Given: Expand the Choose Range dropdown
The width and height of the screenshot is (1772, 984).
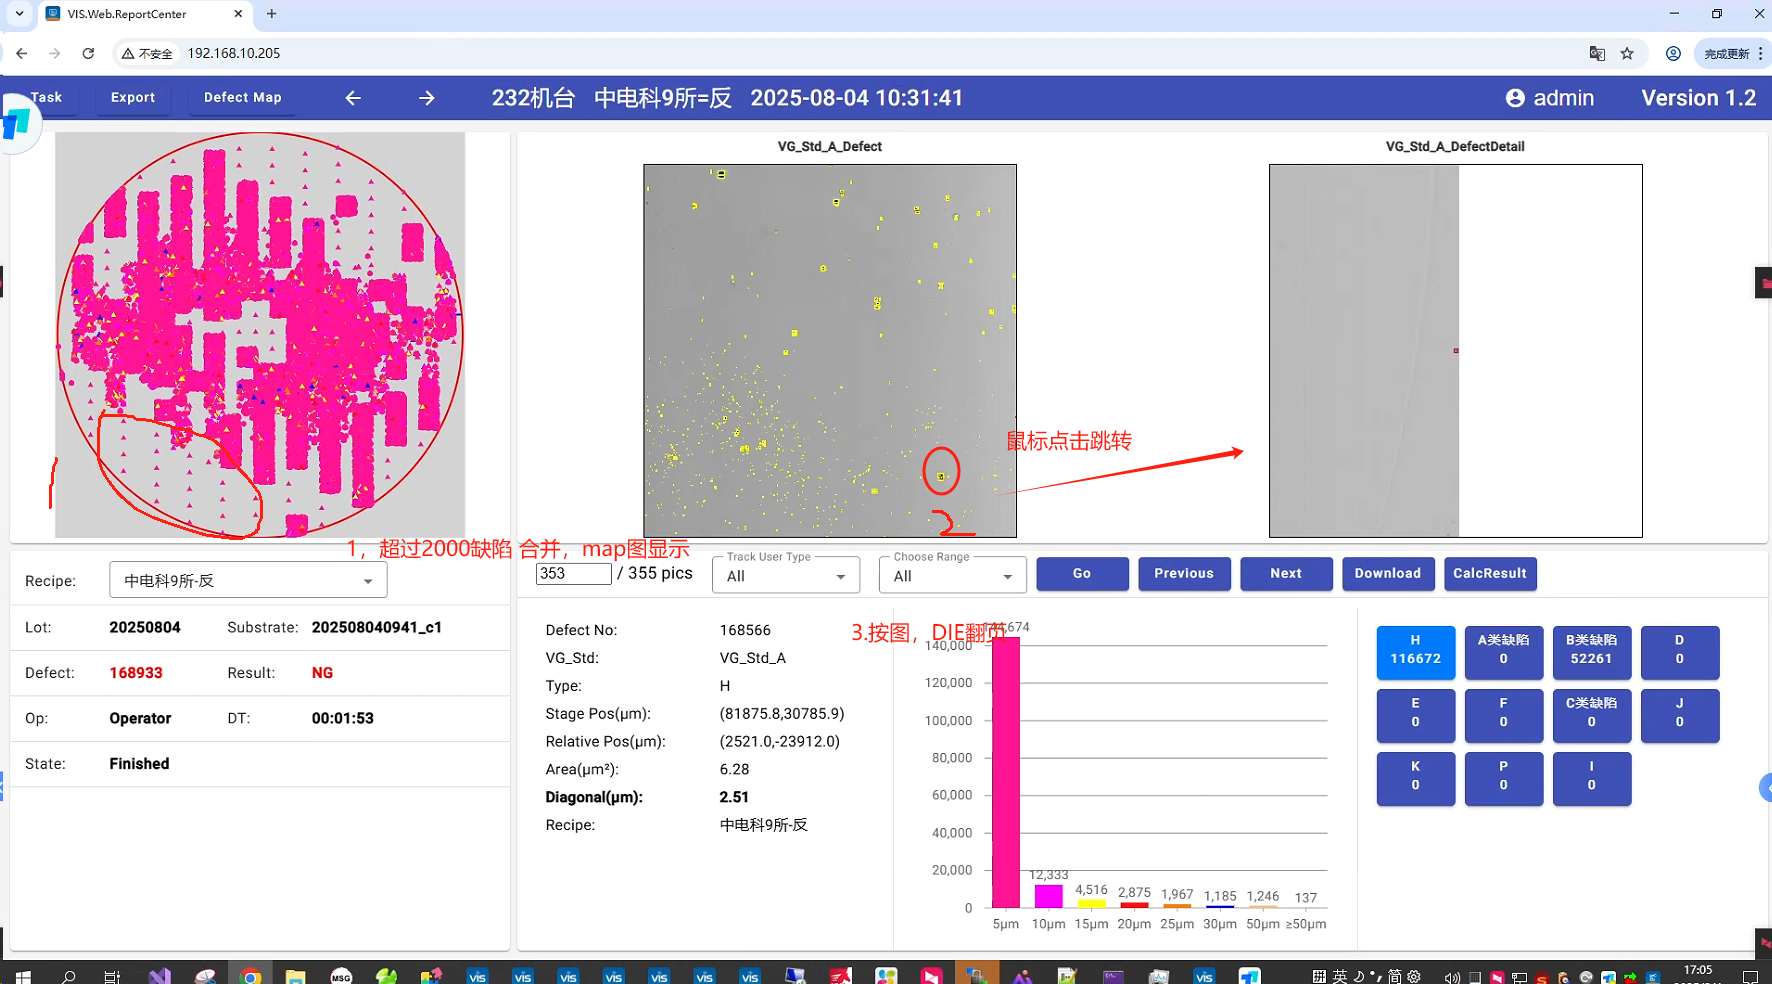Looking at the screenshot, I should 952,576.
